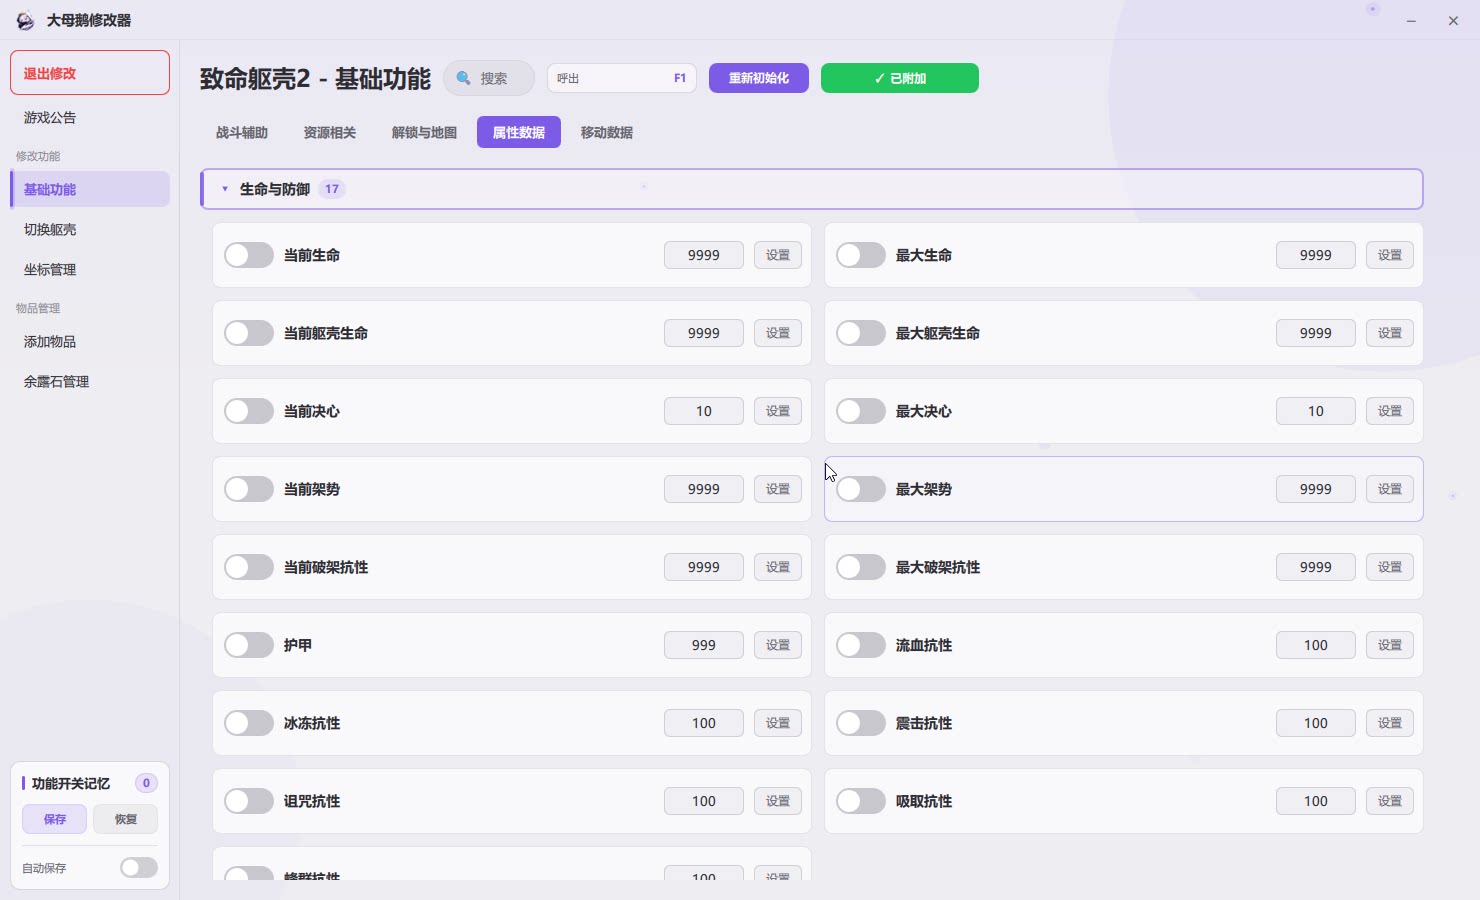Click 设置 for 当前生命
The width and height of the screenshot is (1480, 900).
[778, 255]
